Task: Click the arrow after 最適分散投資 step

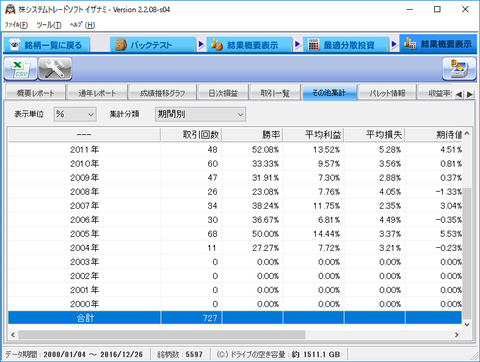Action: (x=394, y=44)
